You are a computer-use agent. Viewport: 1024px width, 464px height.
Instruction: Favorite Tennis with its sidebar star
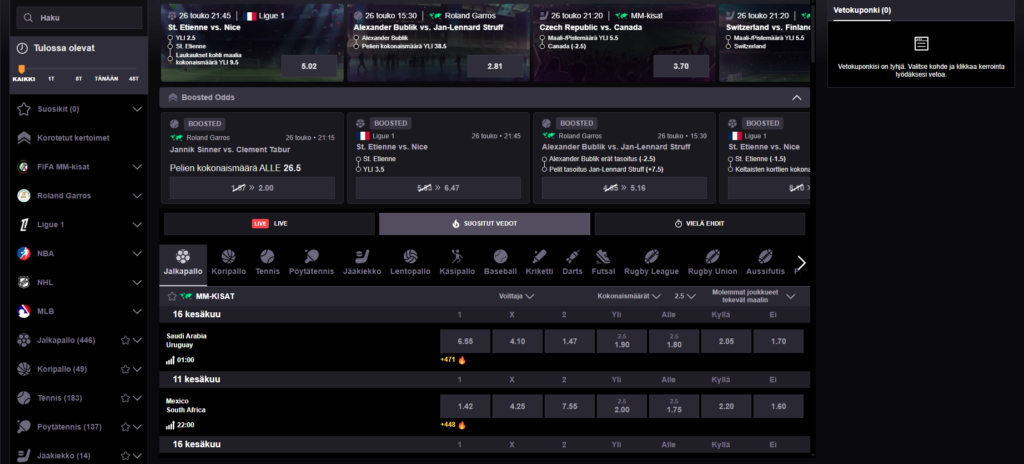point(125,398)
